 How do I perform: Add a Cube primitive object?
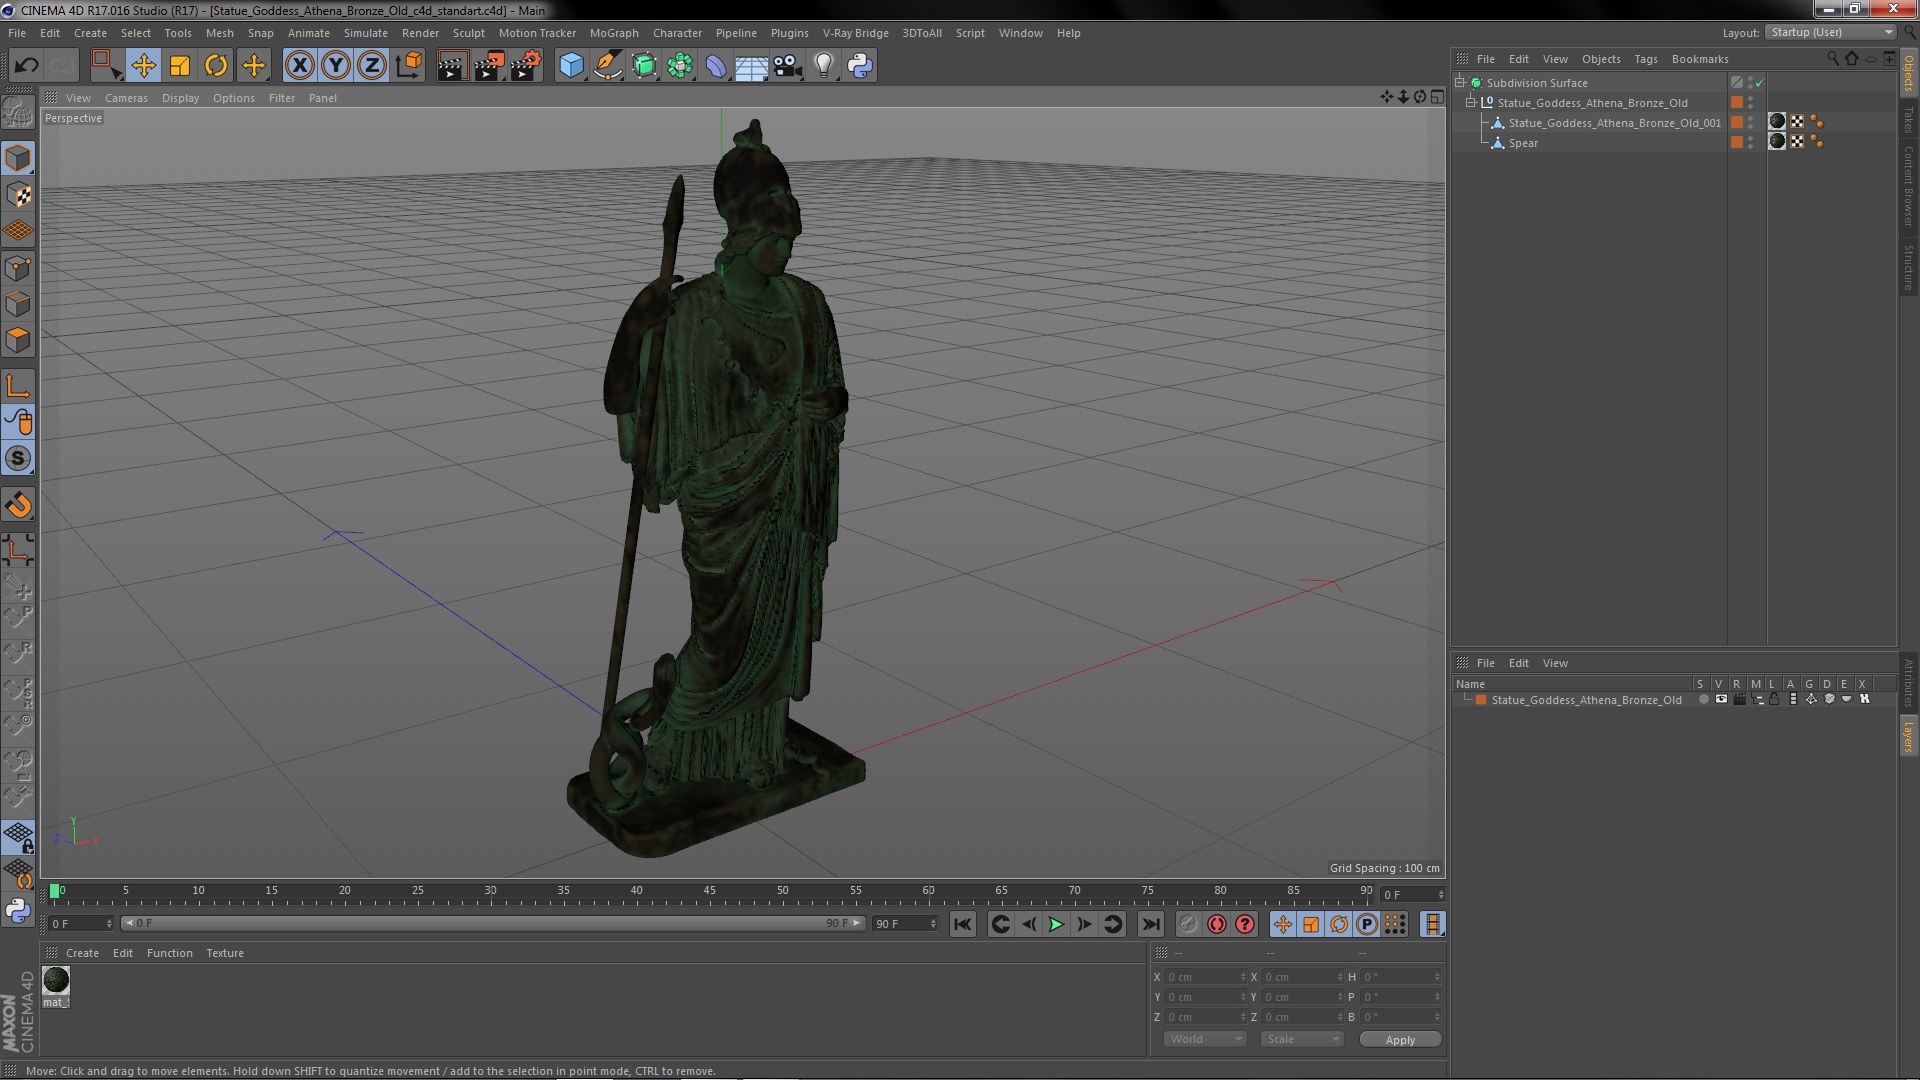click(571, 66)
